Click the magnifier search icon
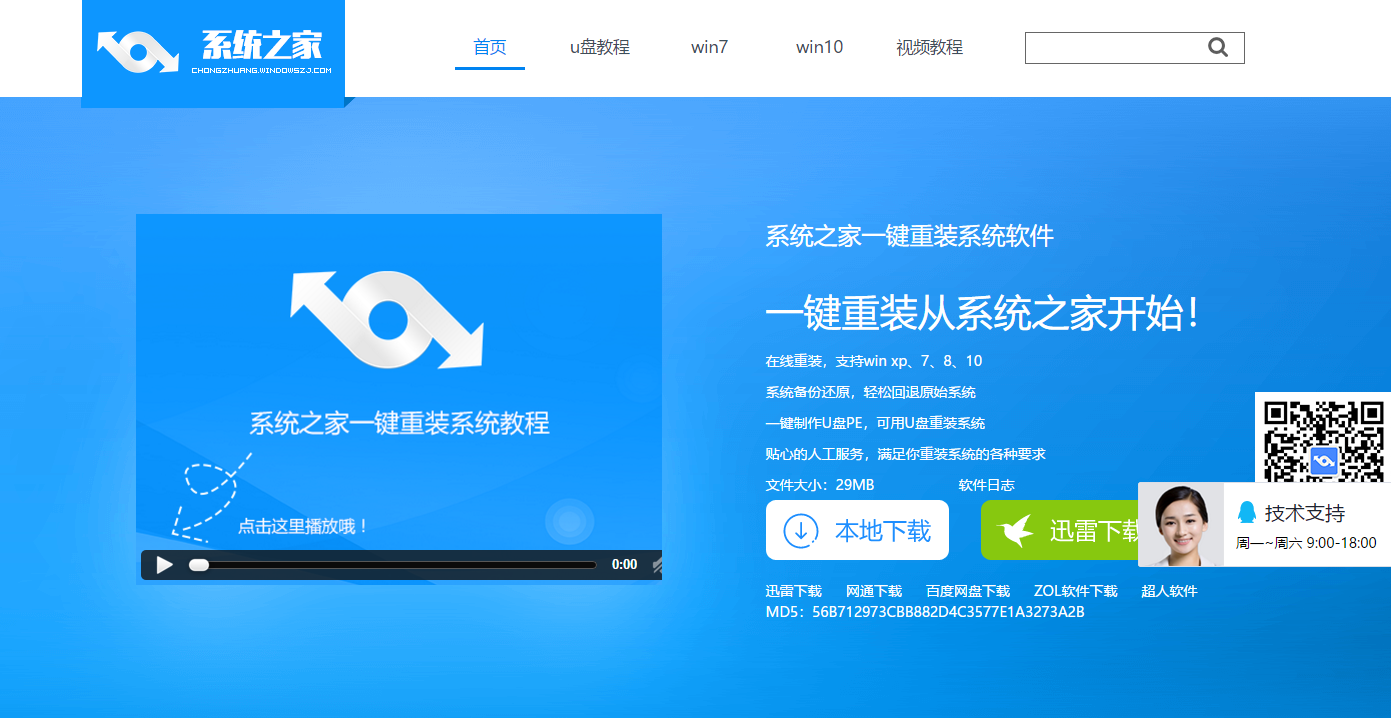This screenshot has width=1391, height=718. (x=1217, y=47)
